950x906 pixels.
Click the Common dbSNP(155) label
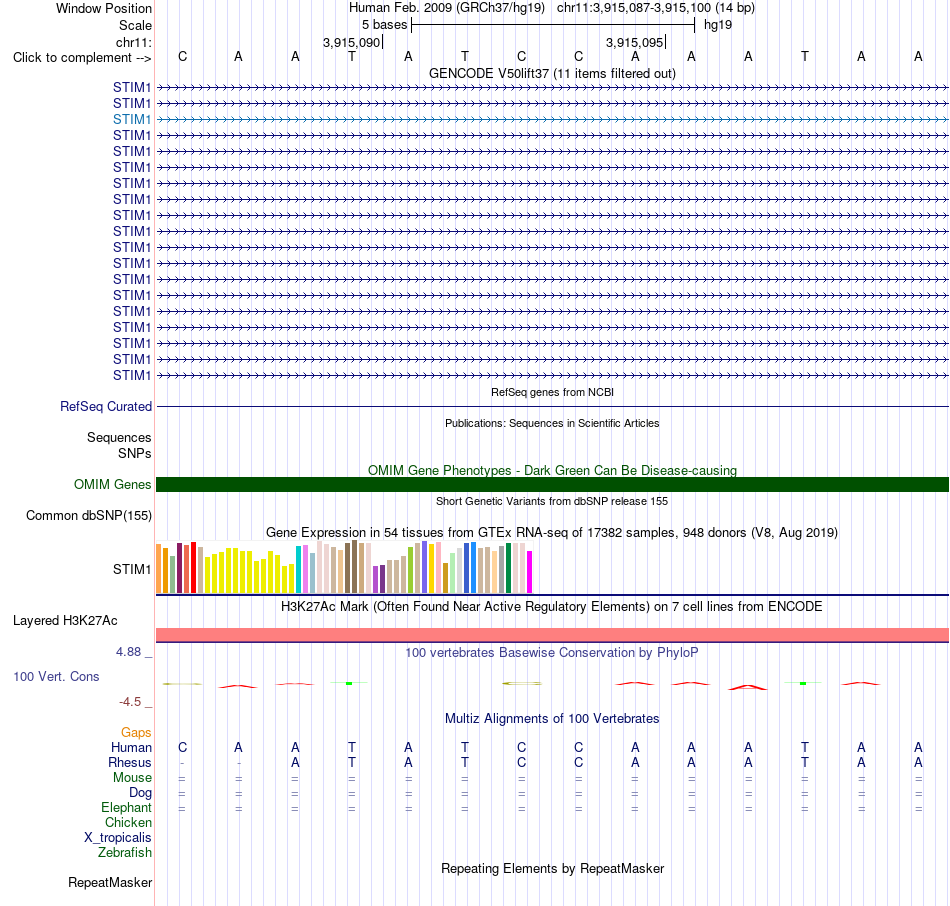(x=88, y=516)
